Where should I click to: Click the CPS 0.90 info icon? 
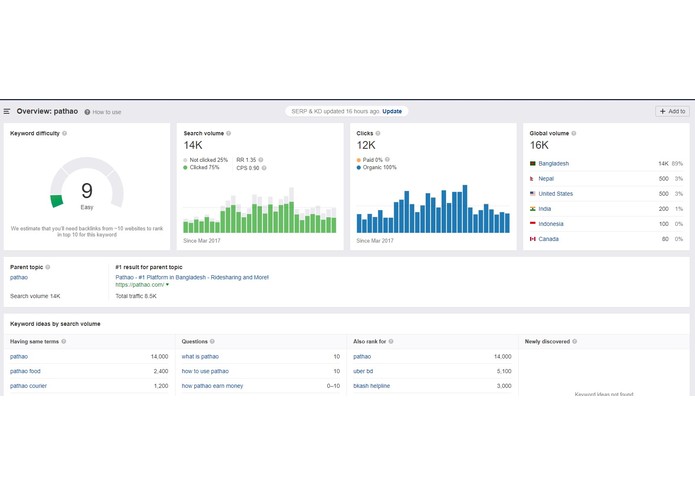coord(264,168)
